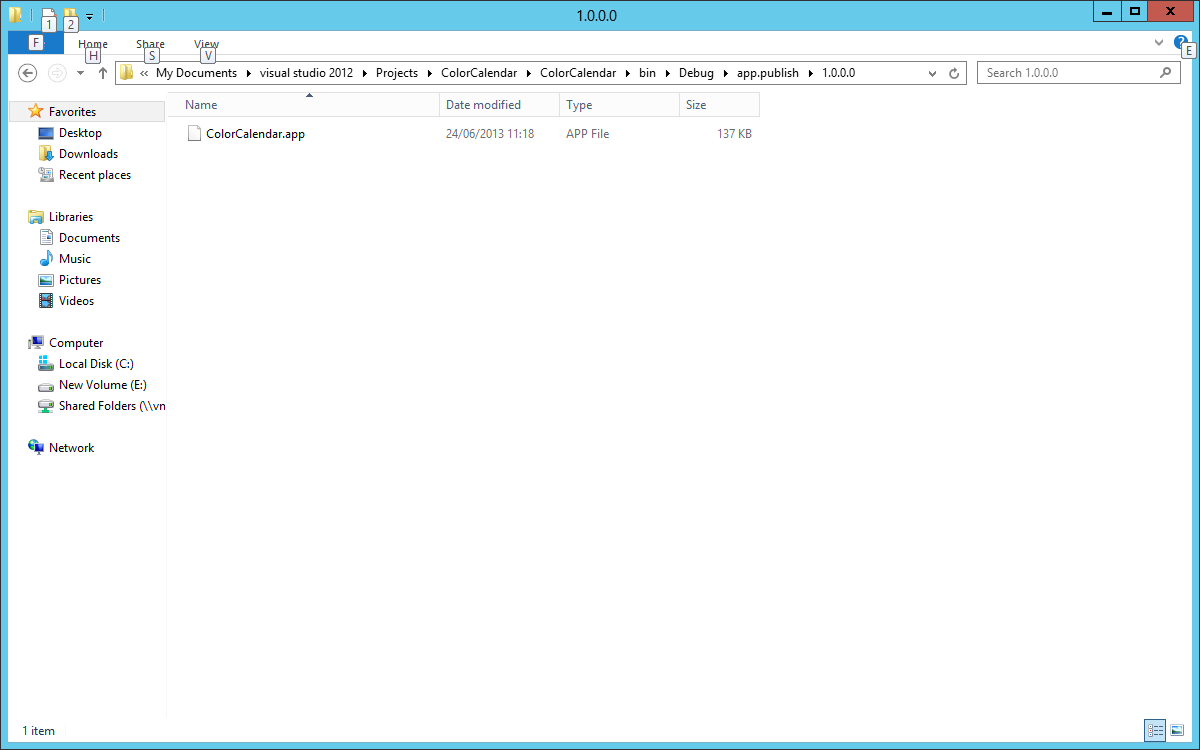Click the app.publish breadcrumb segment
The height and width of the screenshot is (750, 1200).
(768, 73)
